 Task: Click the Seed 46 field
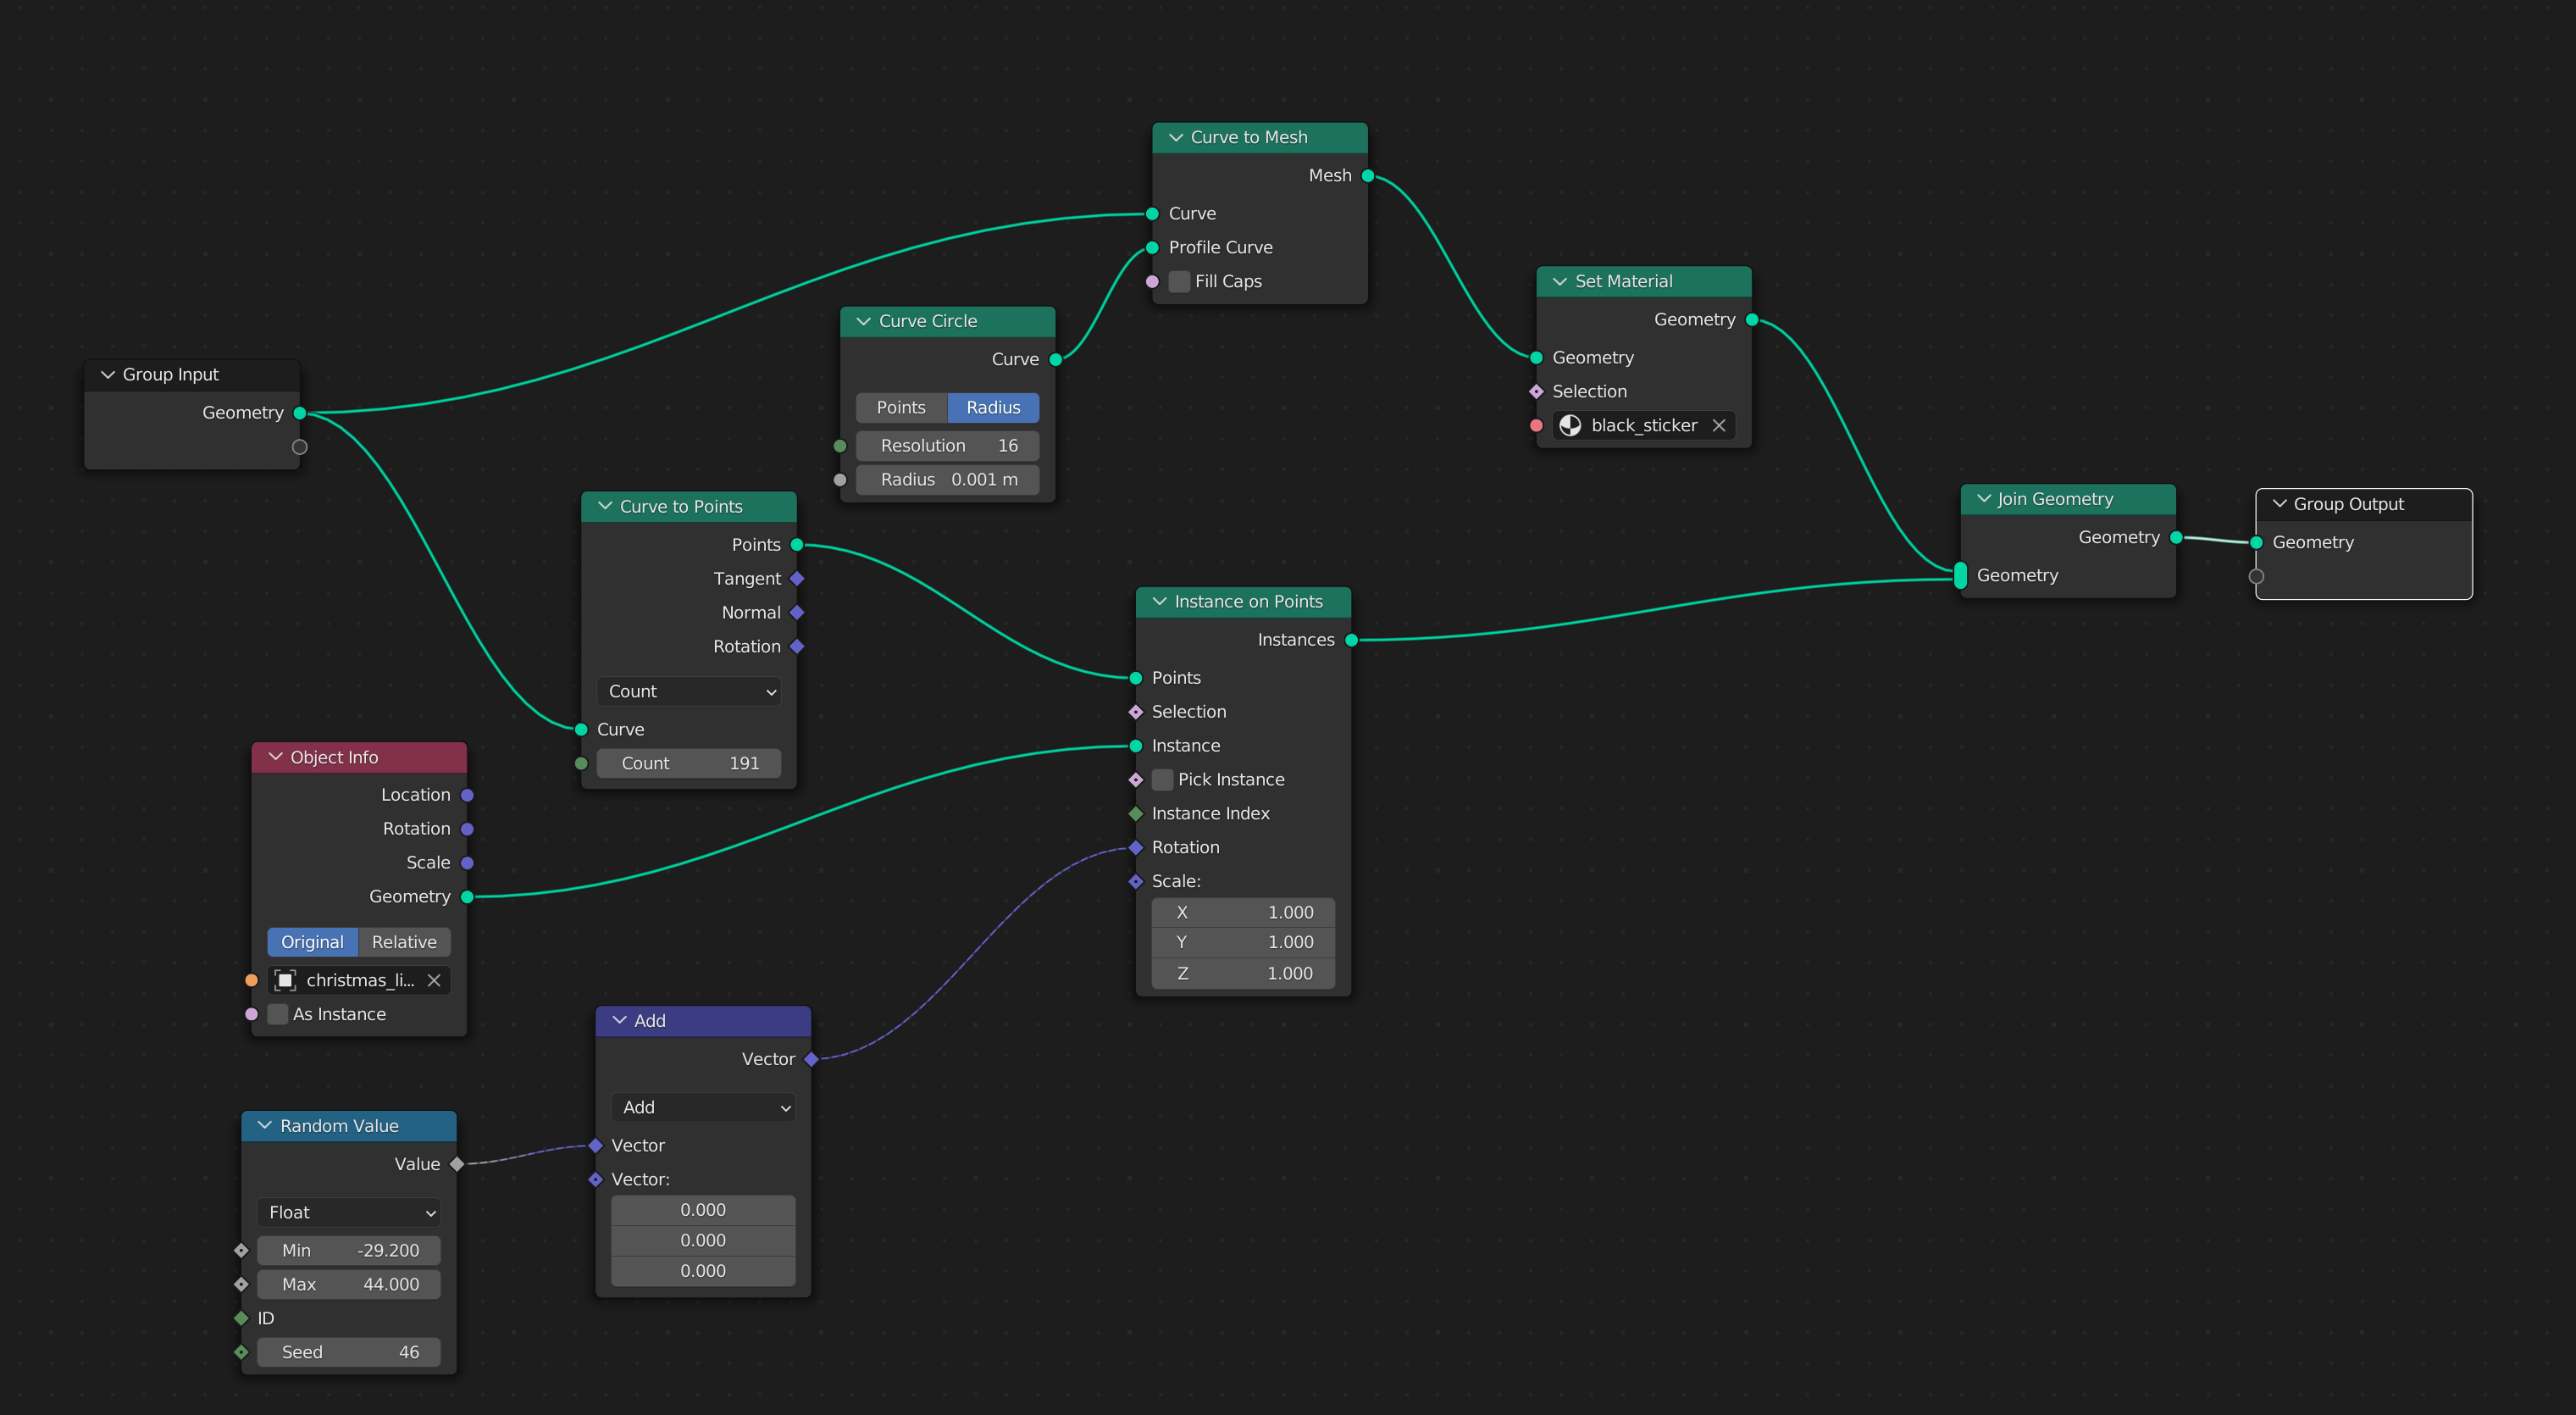[349, 1352]
